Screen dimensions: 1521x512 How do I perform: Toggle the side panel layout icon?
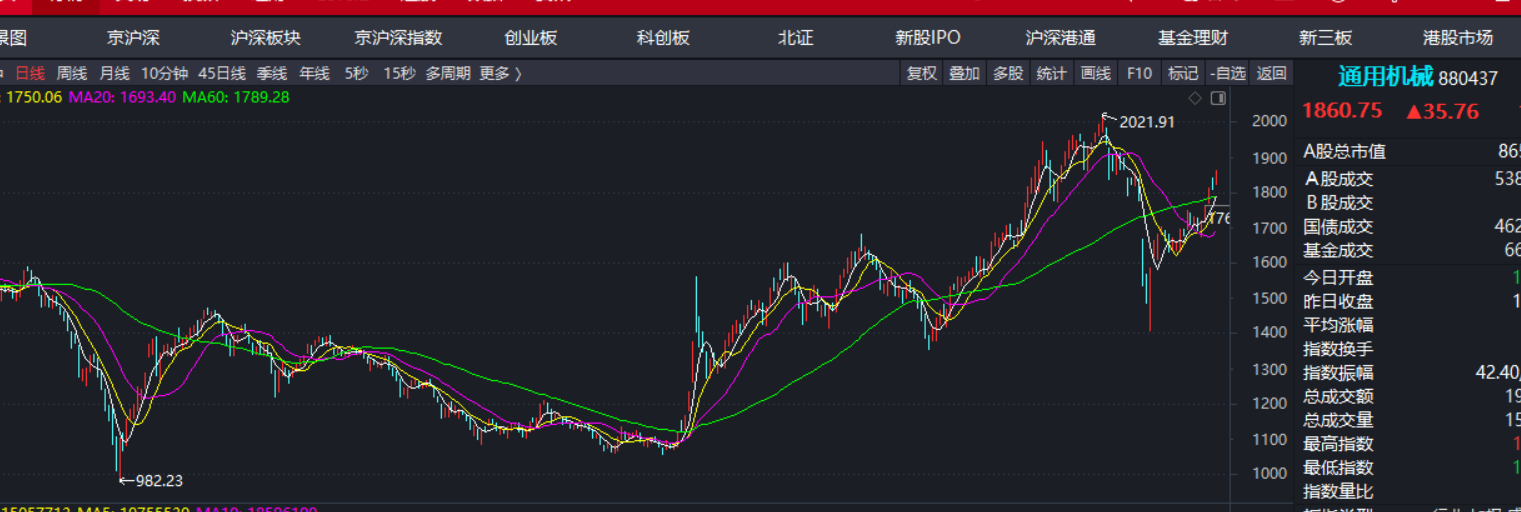pyautogui.click(x=1218, y=98)
